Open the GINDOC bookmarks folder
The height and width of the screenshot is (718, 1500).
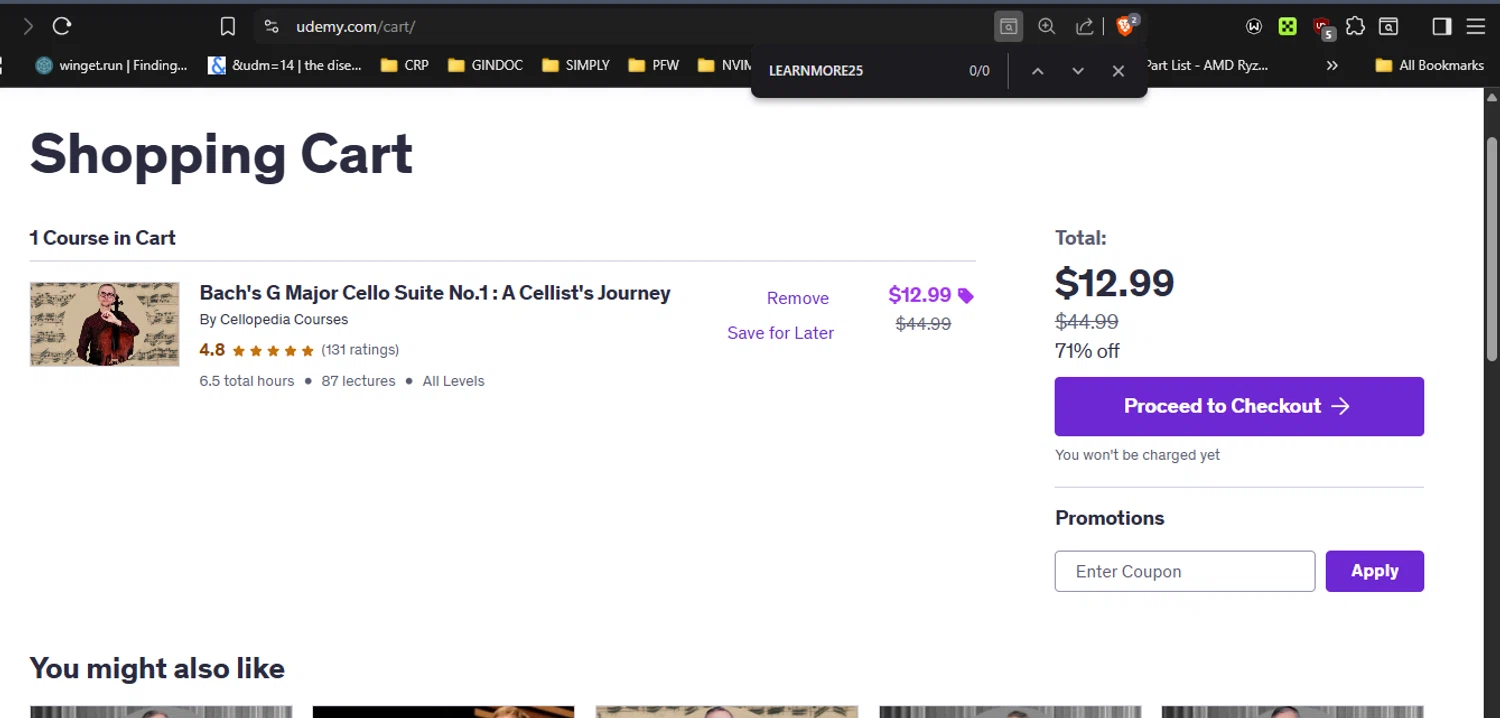pyautogui.click(x=486, y=65)
